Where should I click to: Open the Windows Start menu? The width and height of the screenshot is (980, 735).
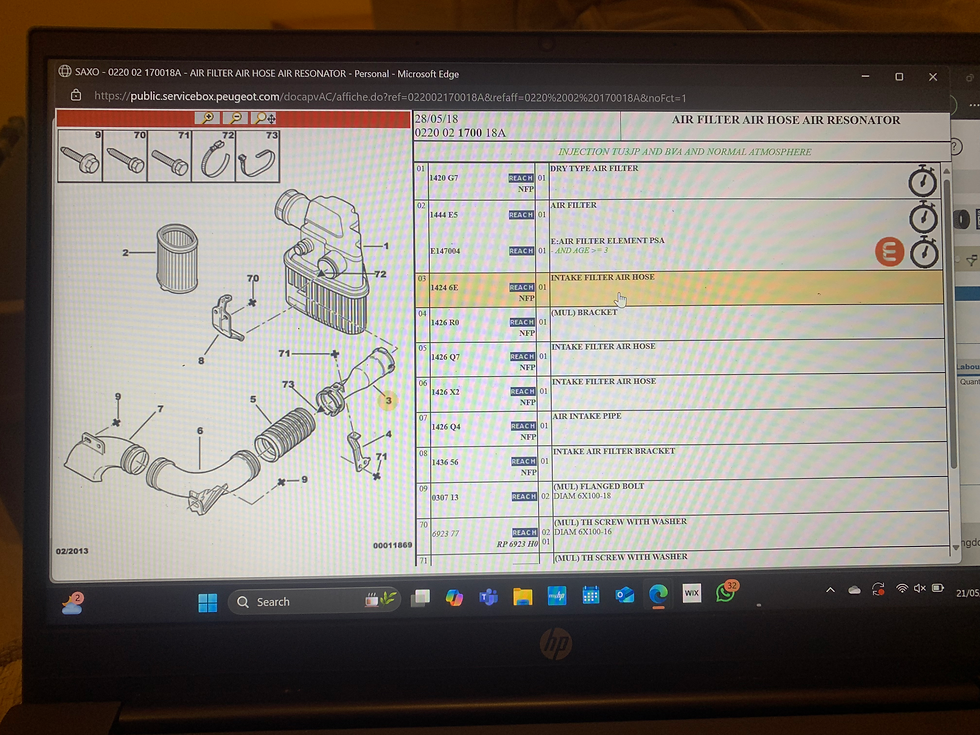point(208,603)
